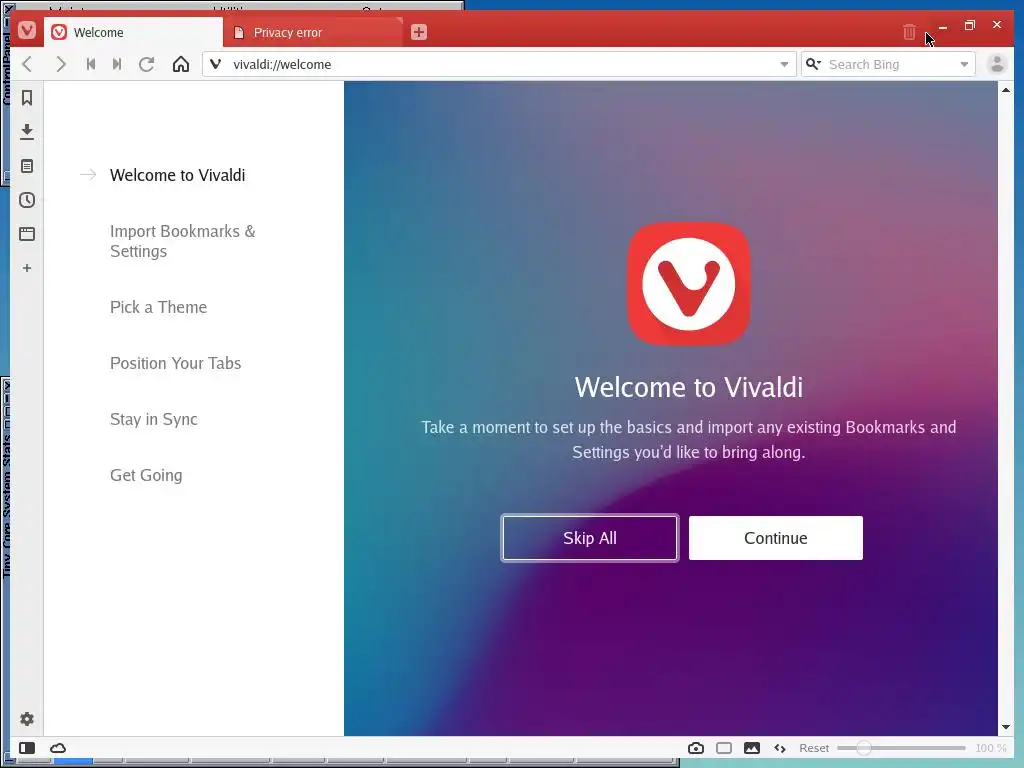Viewport: 1024px width, 768px height.
Task: Capture page with the camera icon
Action: [696, 748]
